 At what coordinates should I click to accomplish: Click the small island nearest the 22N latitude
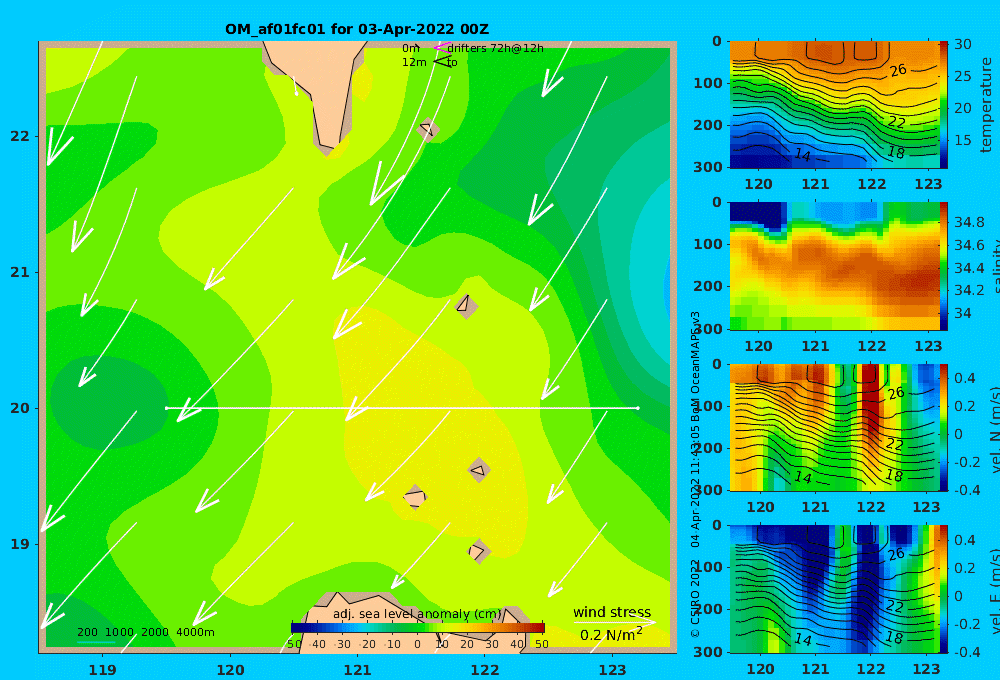(427, 129)
